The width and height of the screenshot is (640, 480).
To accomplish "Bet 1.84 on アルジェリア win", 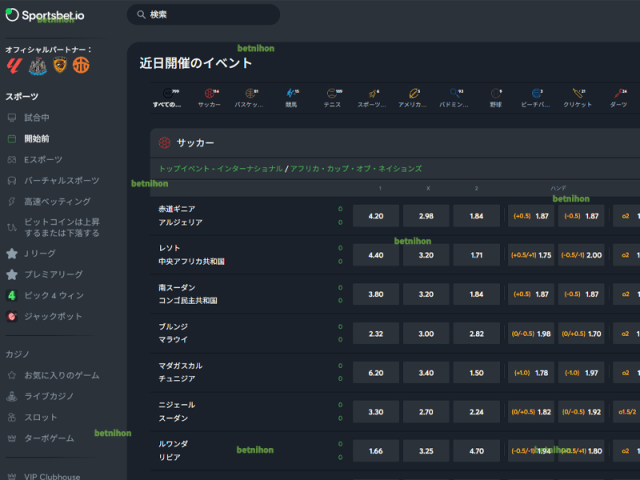I will click(x=476, y=216).
